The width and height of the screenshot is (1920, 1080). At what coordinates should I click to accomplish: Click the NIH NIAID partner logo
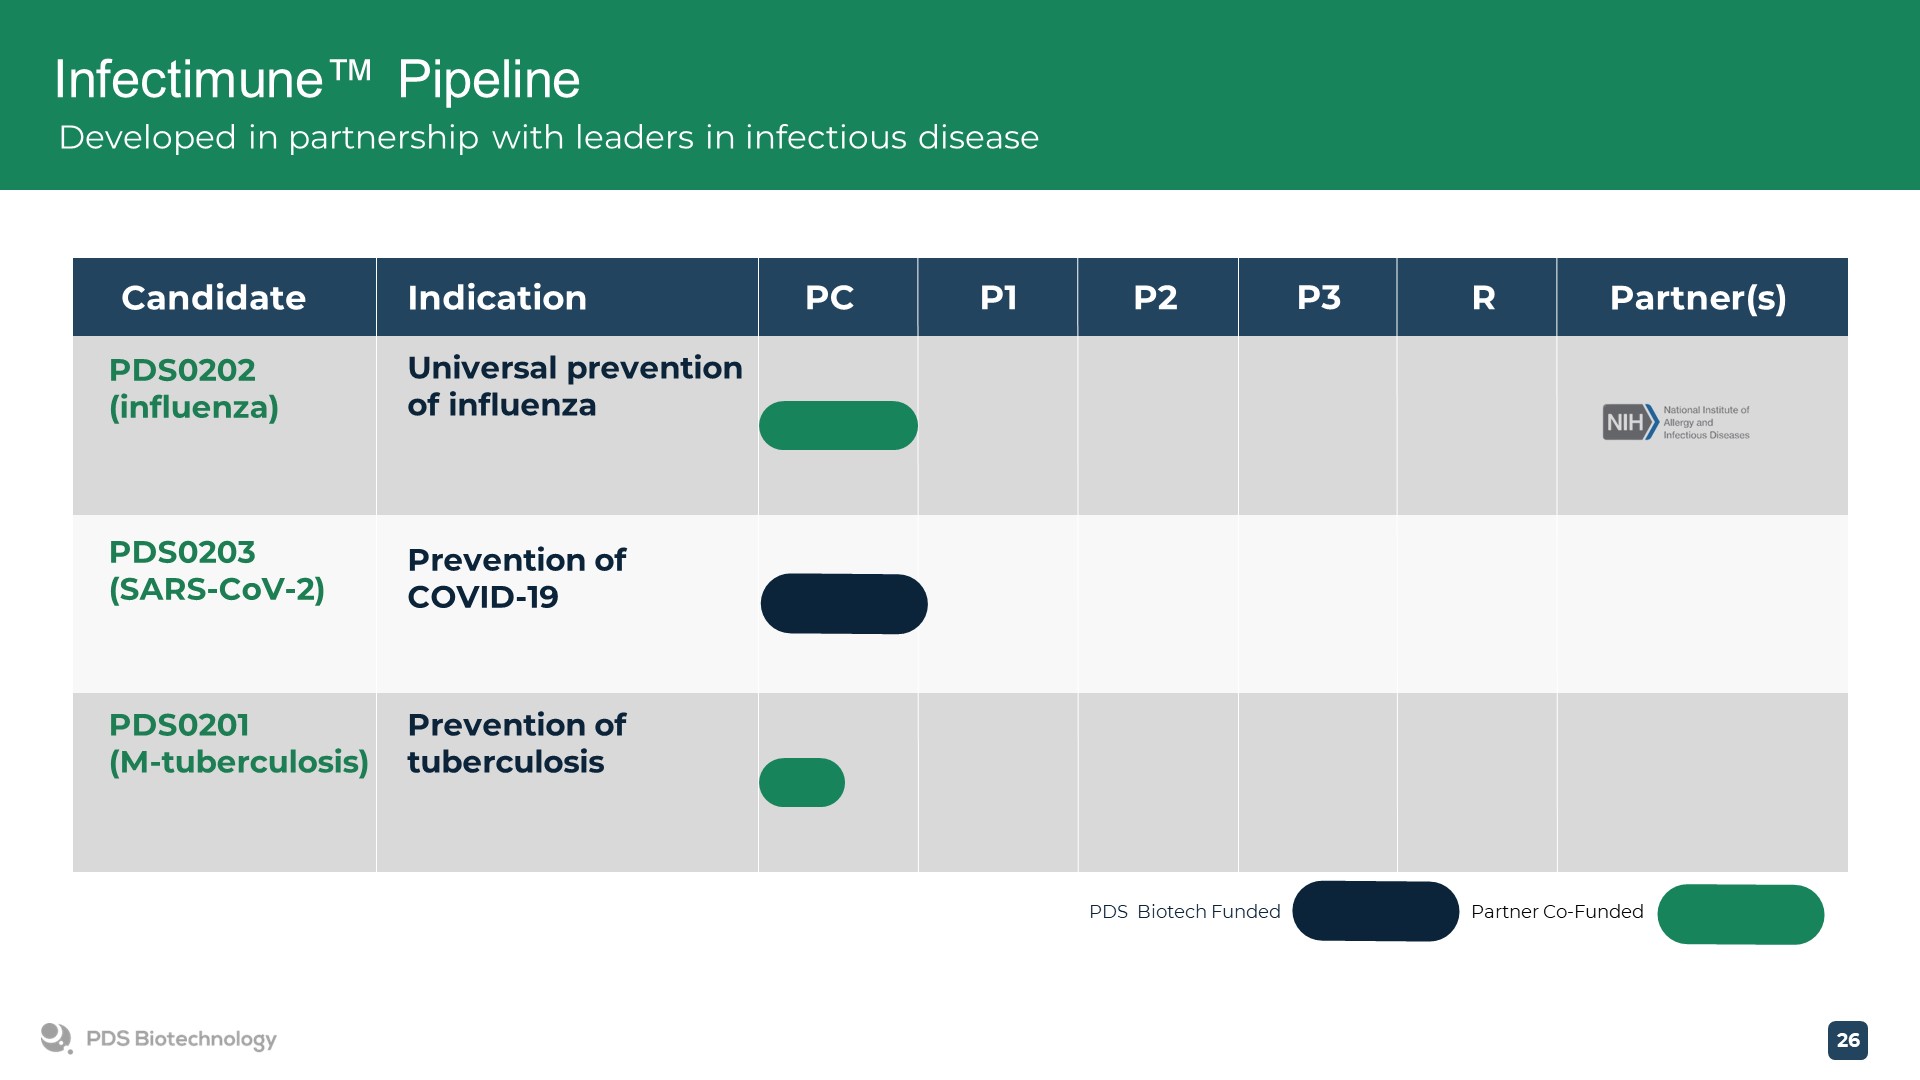pos(1676,422)
